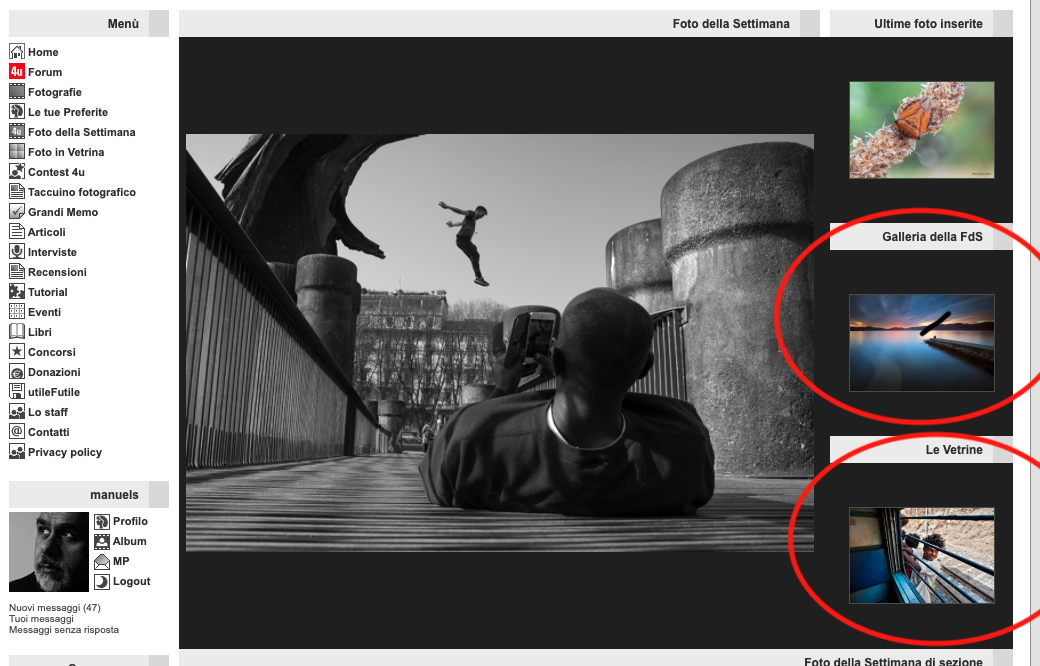1040x666 pixels.
Task: Select Taccuino fotografico in the menu
Action: [x=81, y=192]
